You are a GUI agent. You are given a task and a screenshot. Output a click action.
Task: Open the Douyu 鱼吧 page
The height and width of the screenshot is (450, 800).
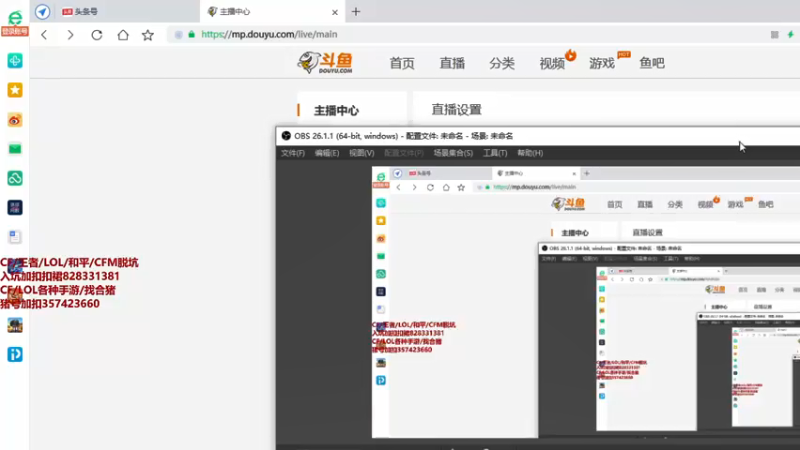tap(652, 63)
